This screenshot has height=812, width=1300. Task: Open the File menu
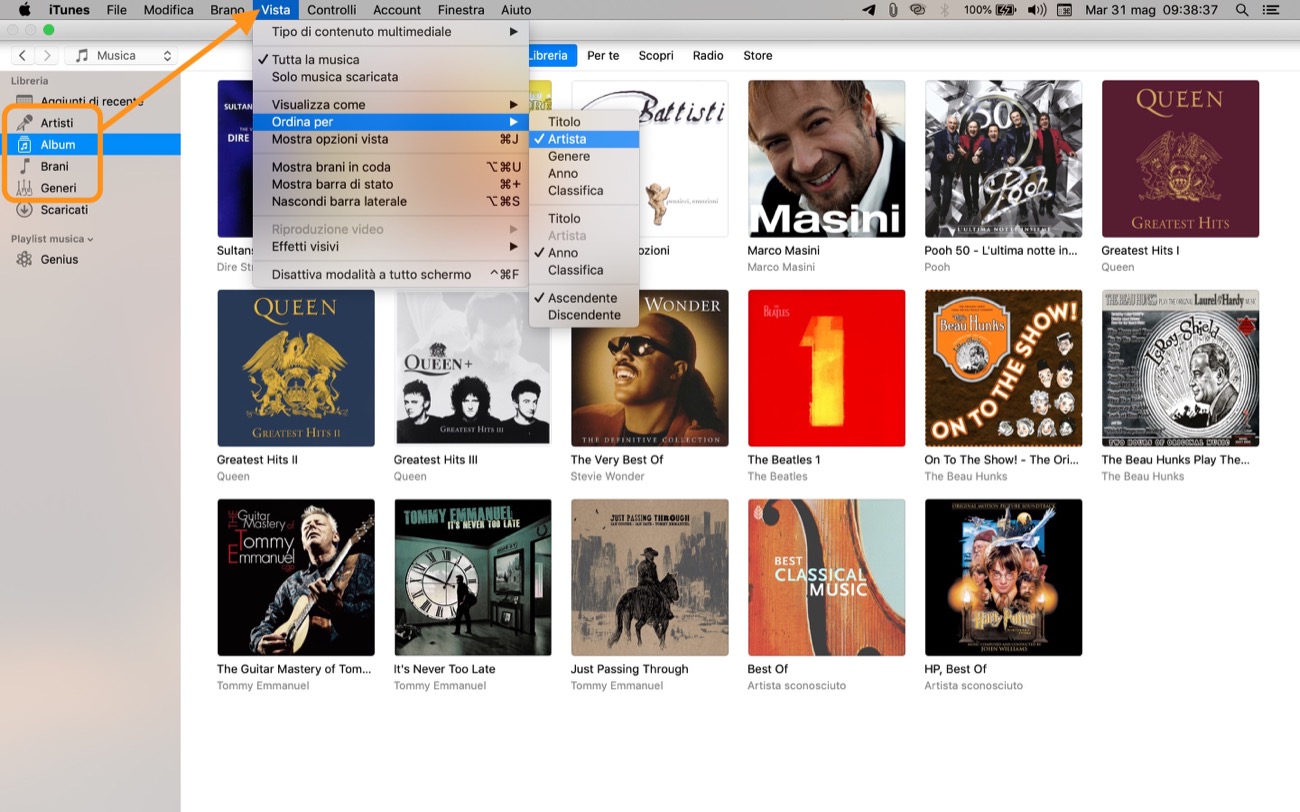(x=116, y=10)
